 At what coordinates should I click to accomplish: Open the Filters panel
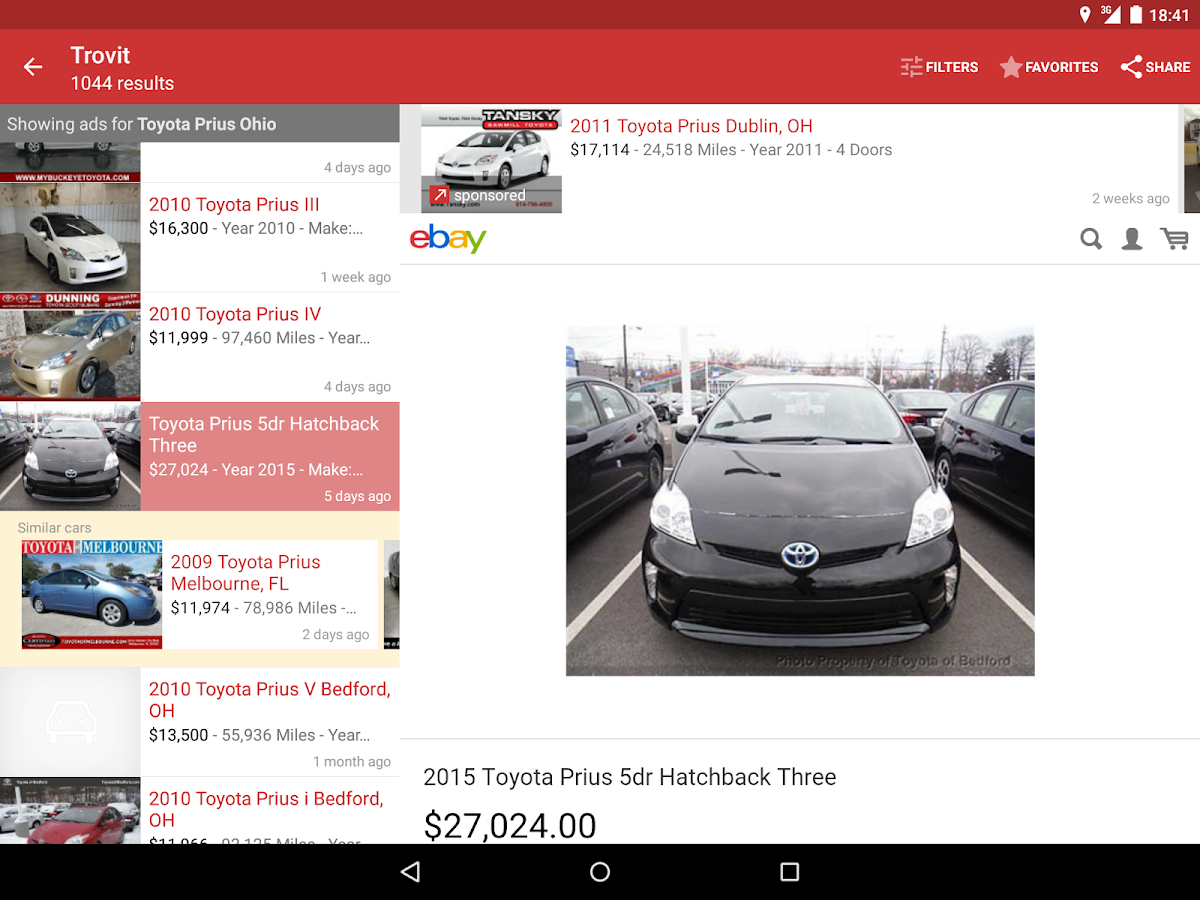click(938, 67)
